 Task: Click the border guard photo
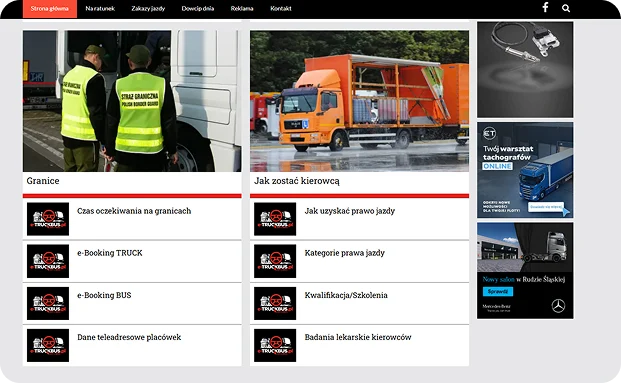pos(132,101)
